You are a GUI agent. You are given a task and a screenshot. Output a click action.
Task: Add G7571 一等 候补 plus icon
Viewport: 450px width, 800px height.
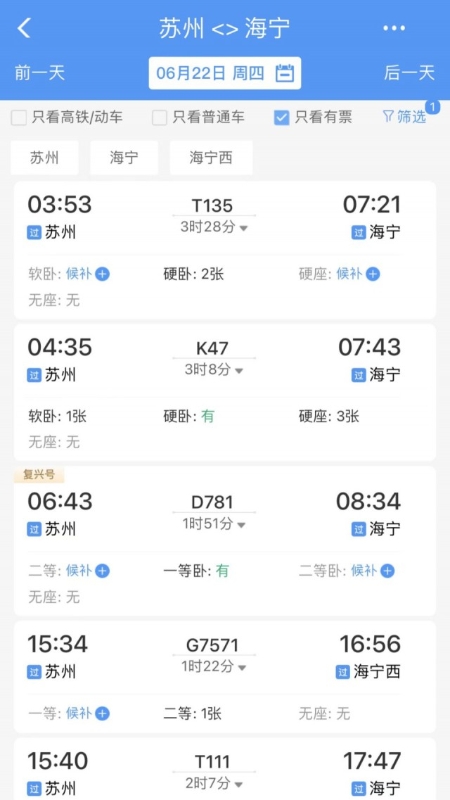[x=103, y=713]
